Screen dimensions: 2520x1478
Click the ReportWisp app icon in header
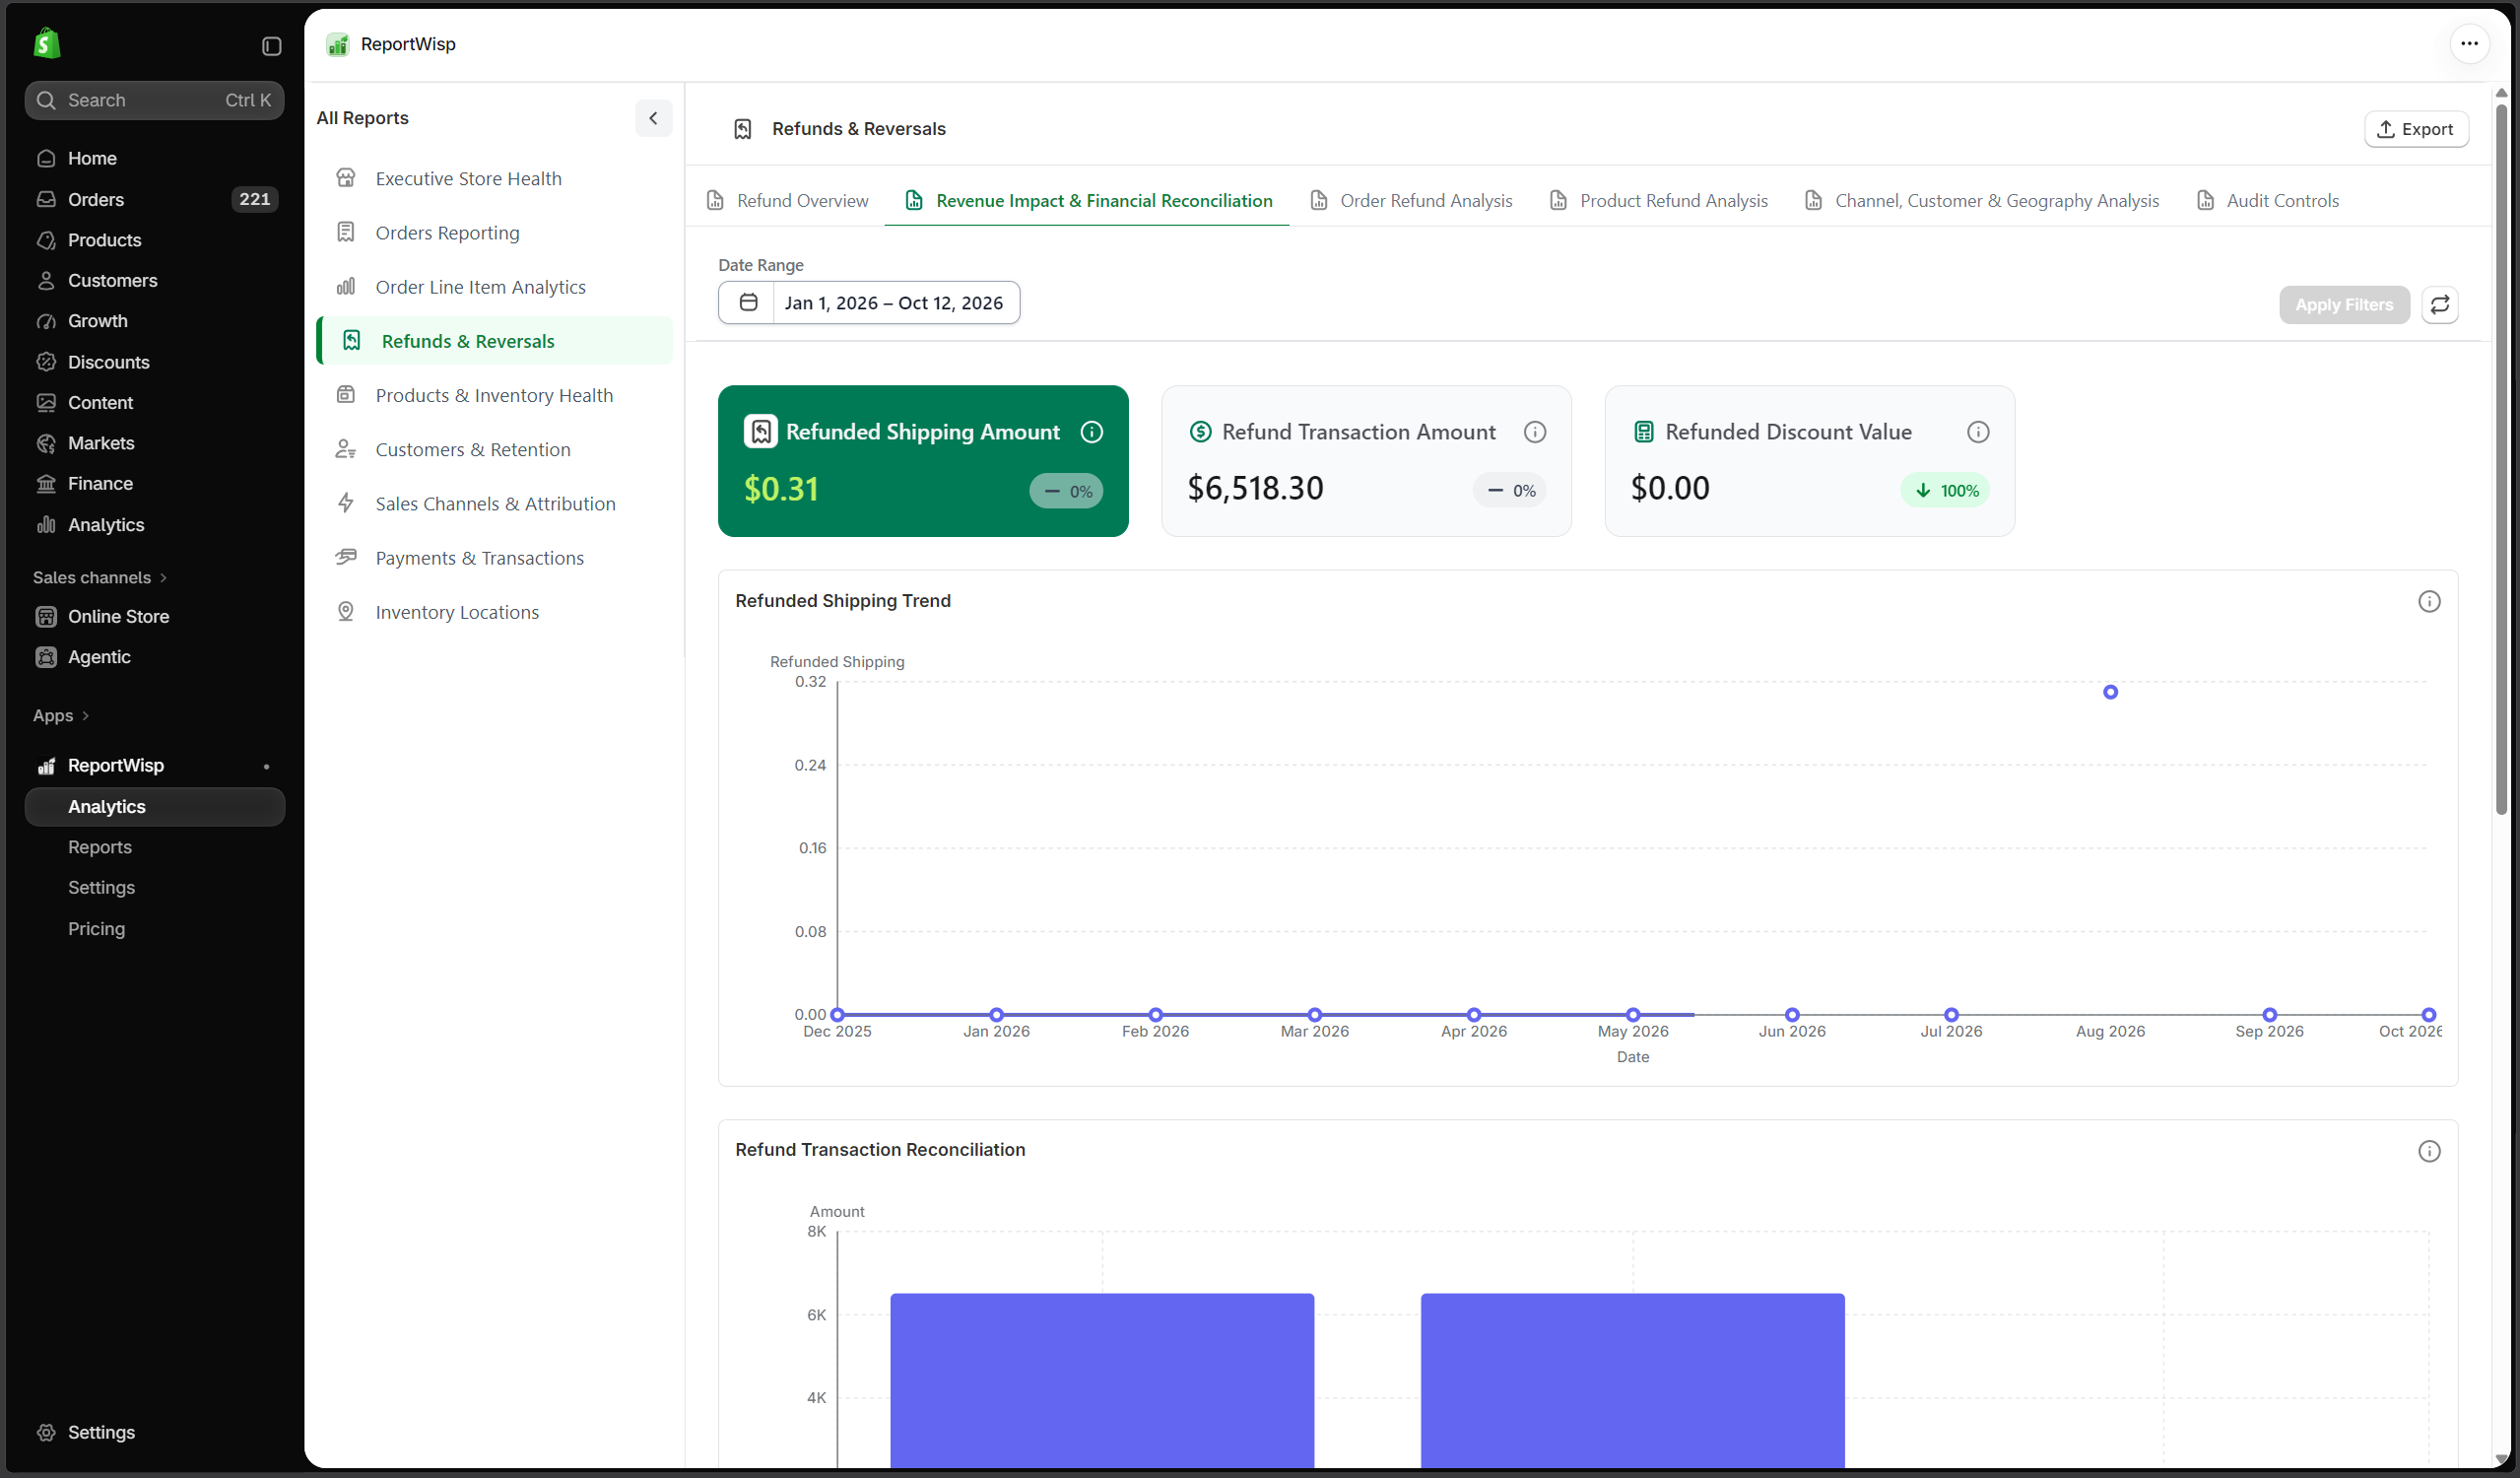(338, 44)
